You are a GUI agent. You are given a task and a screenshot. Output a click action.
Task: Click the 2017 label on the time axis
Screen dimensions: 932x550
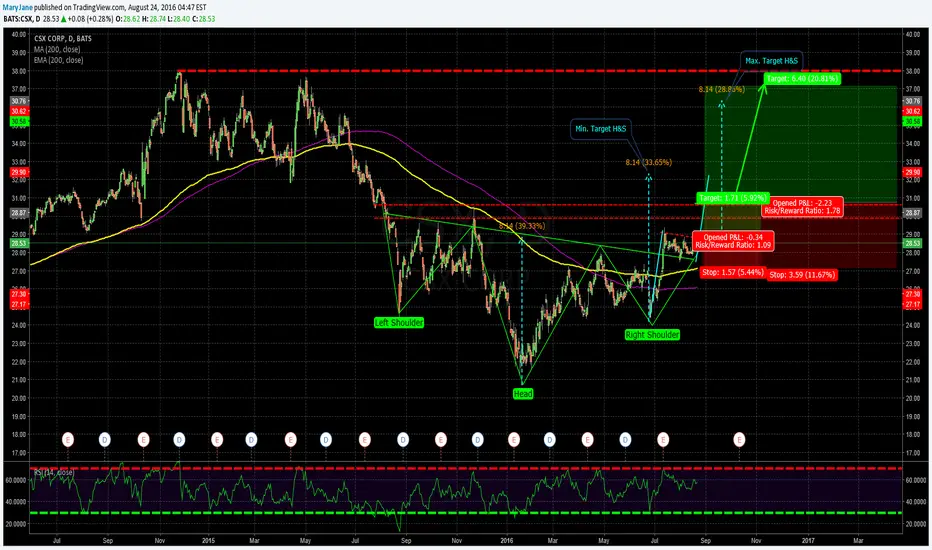[x=808, y=540]
